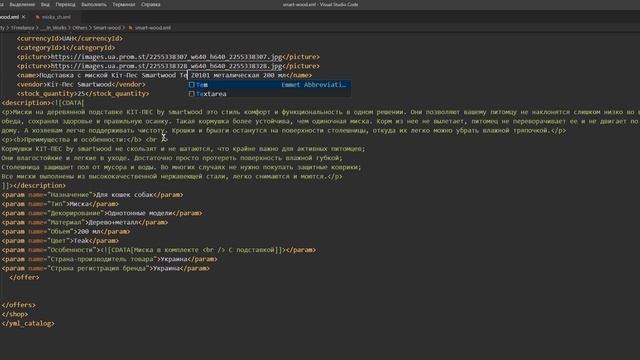Click the Freelance breadcrumb segment
Viewport: 640px width, 360px height.
click(22, 28)
